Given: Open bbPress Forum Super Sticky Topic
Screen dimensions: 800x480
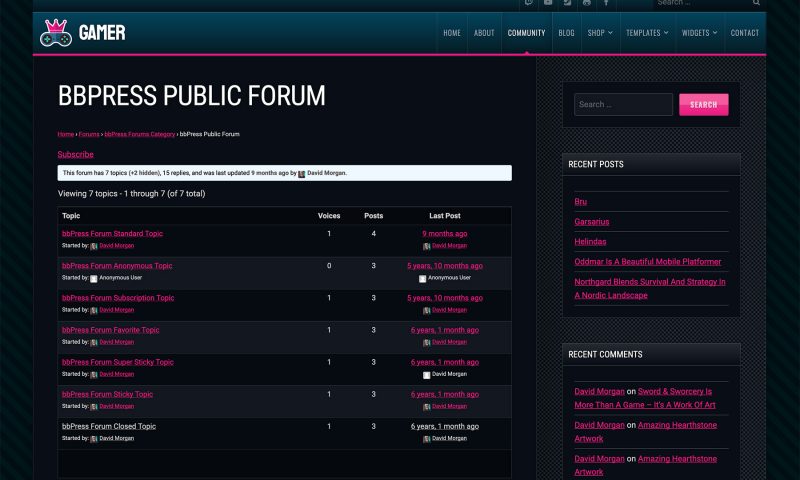Looking at the screenshot, I should tap(117, 362).
